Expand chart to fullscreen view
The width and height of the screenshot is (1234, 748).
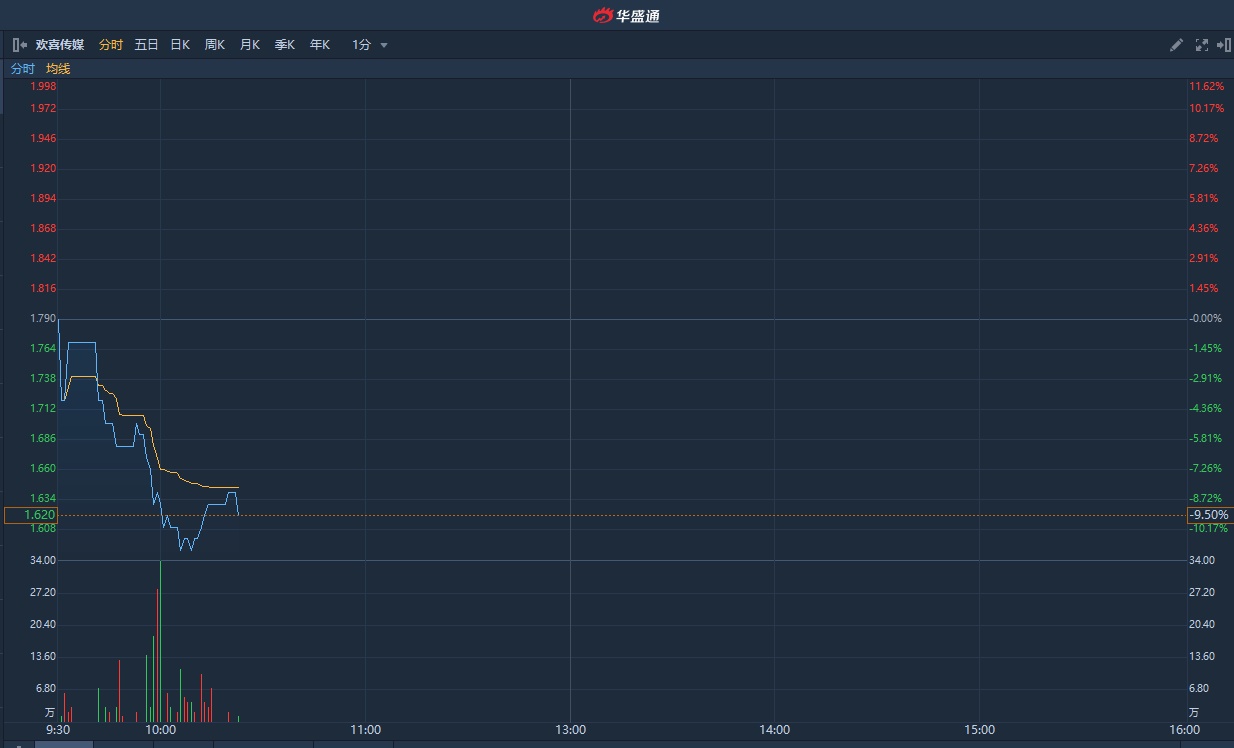tap(1201, 45)
